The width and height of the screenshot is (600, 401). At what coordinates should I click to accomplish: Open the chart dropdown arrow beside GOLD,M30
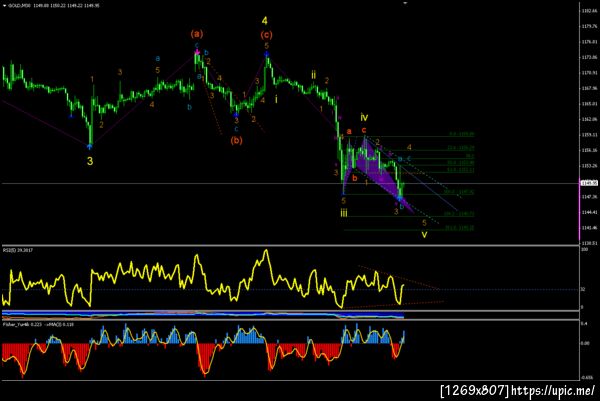tap(5, 6)
